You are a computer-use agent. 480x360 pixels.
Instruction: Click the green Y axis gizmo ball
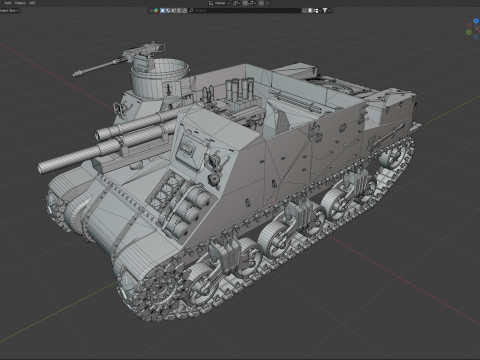coord(469,32)
